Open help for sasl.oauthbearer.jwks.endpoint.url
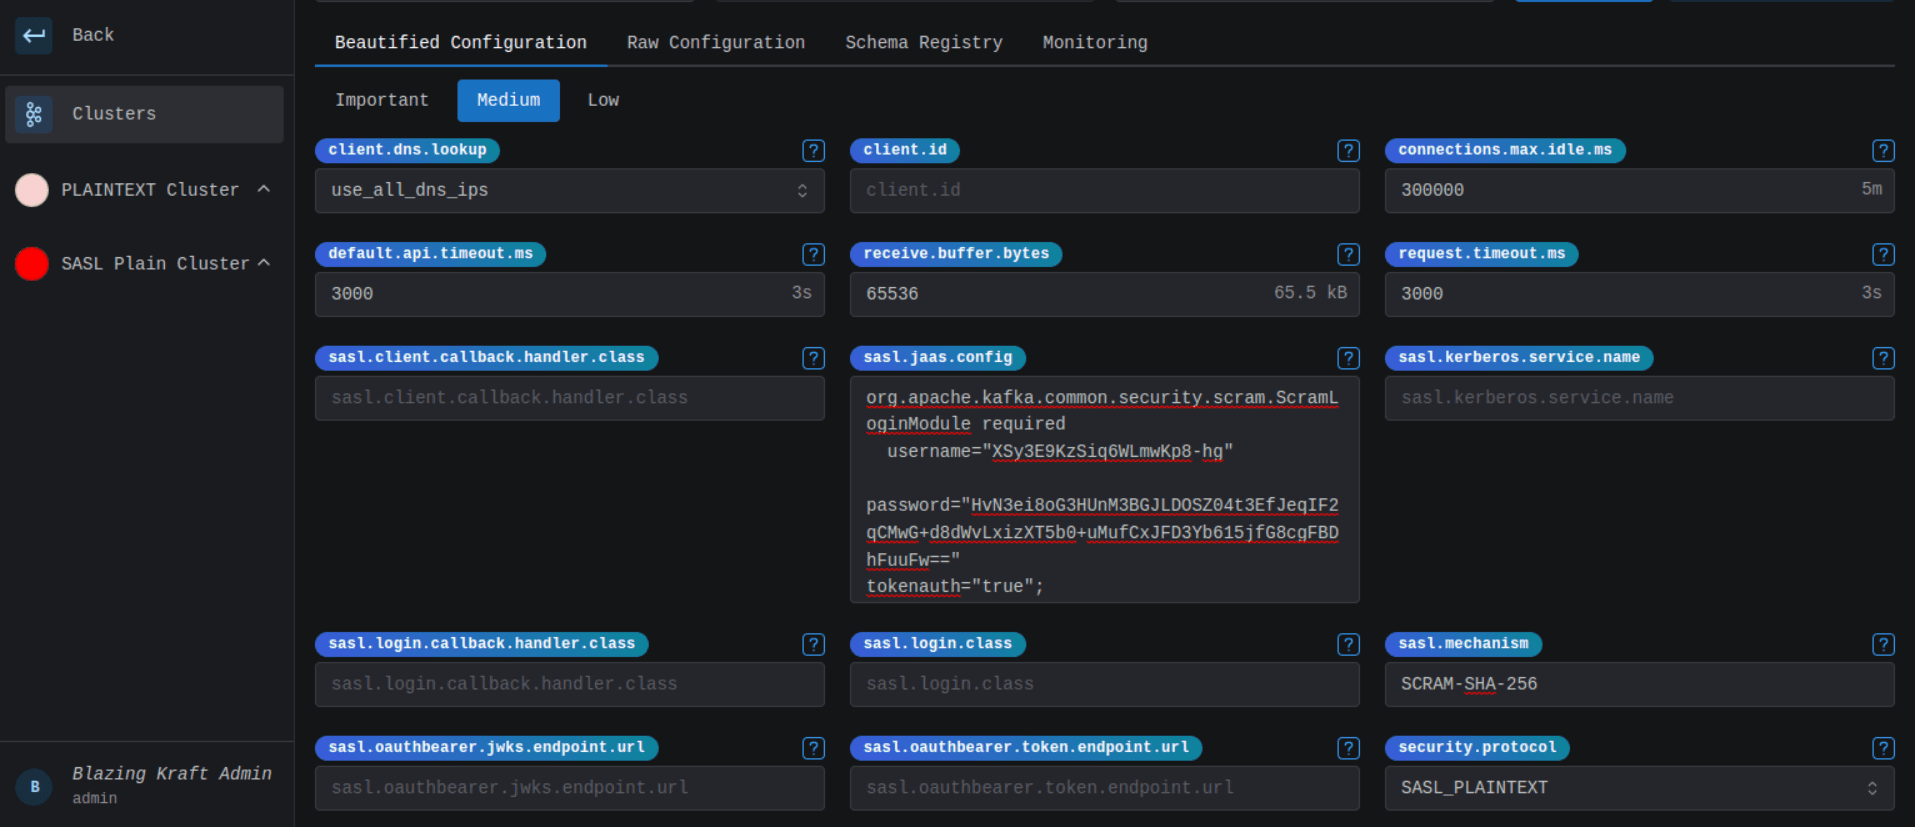This screenshot has height=827, width=1915. (813, 748)
